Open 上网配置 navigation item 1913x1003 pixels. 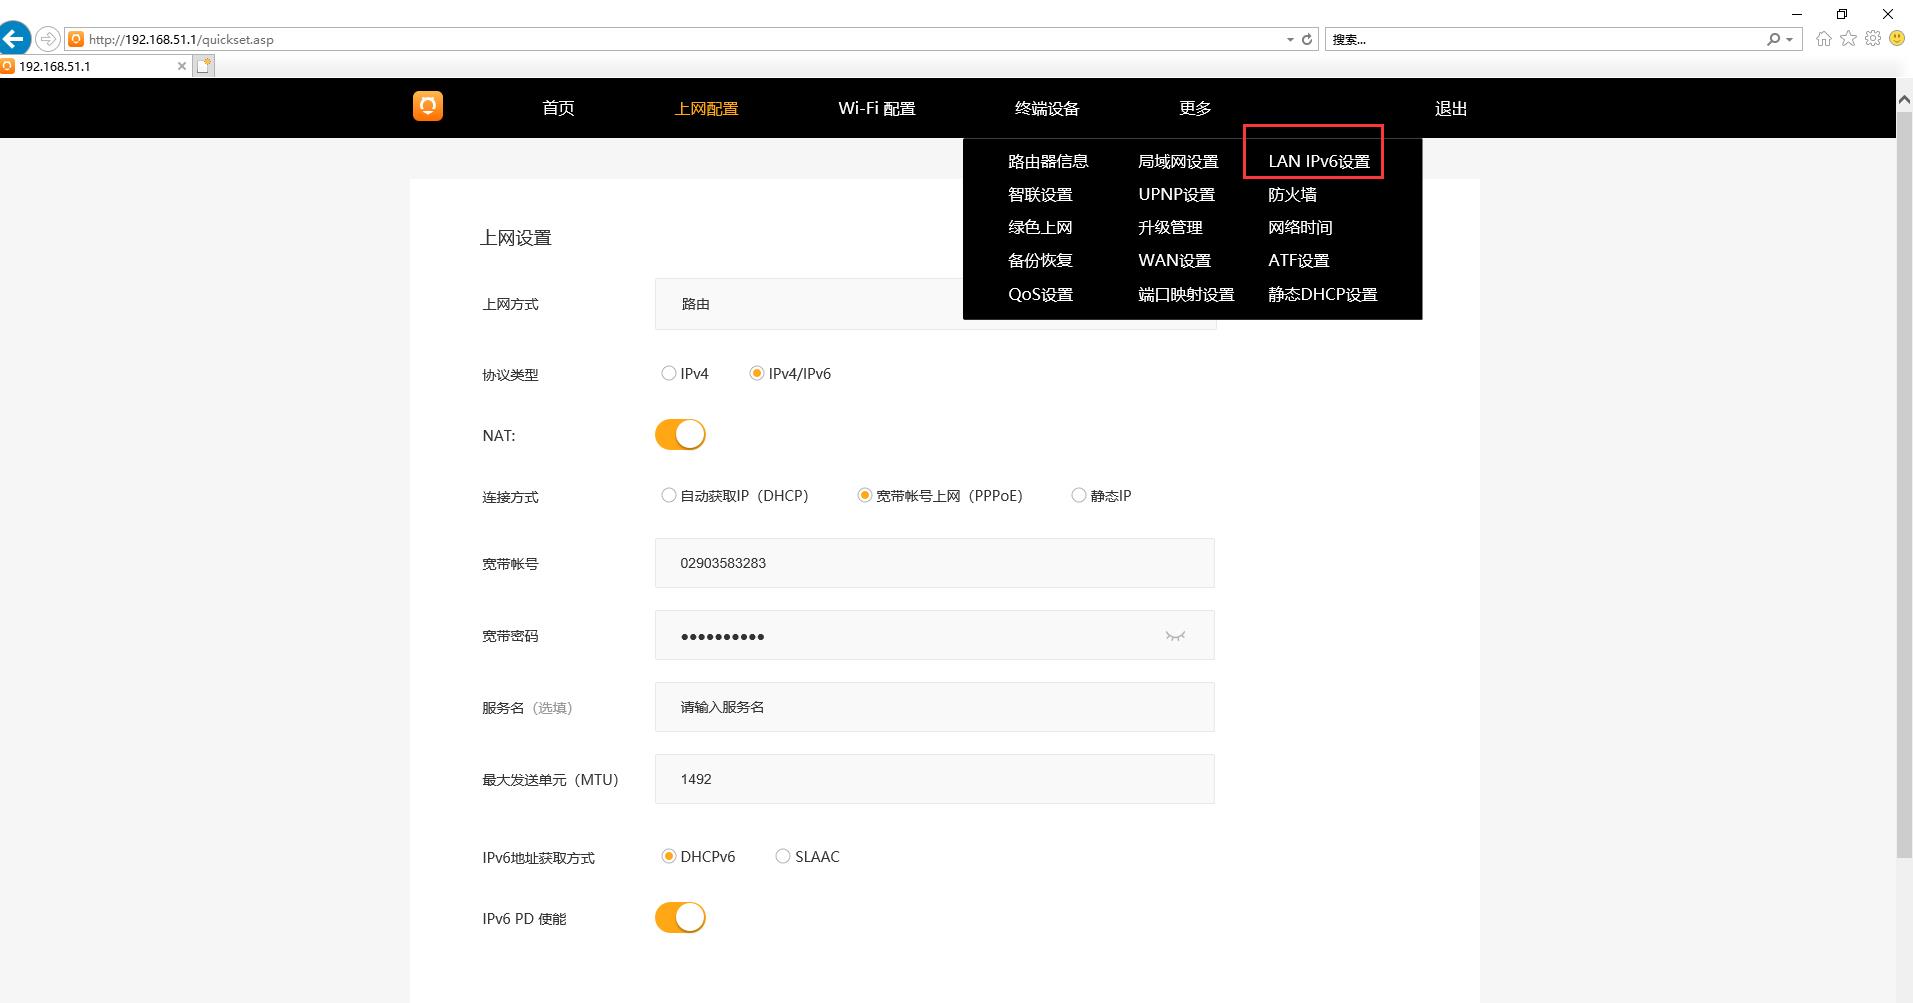click(x=706, y=108)
